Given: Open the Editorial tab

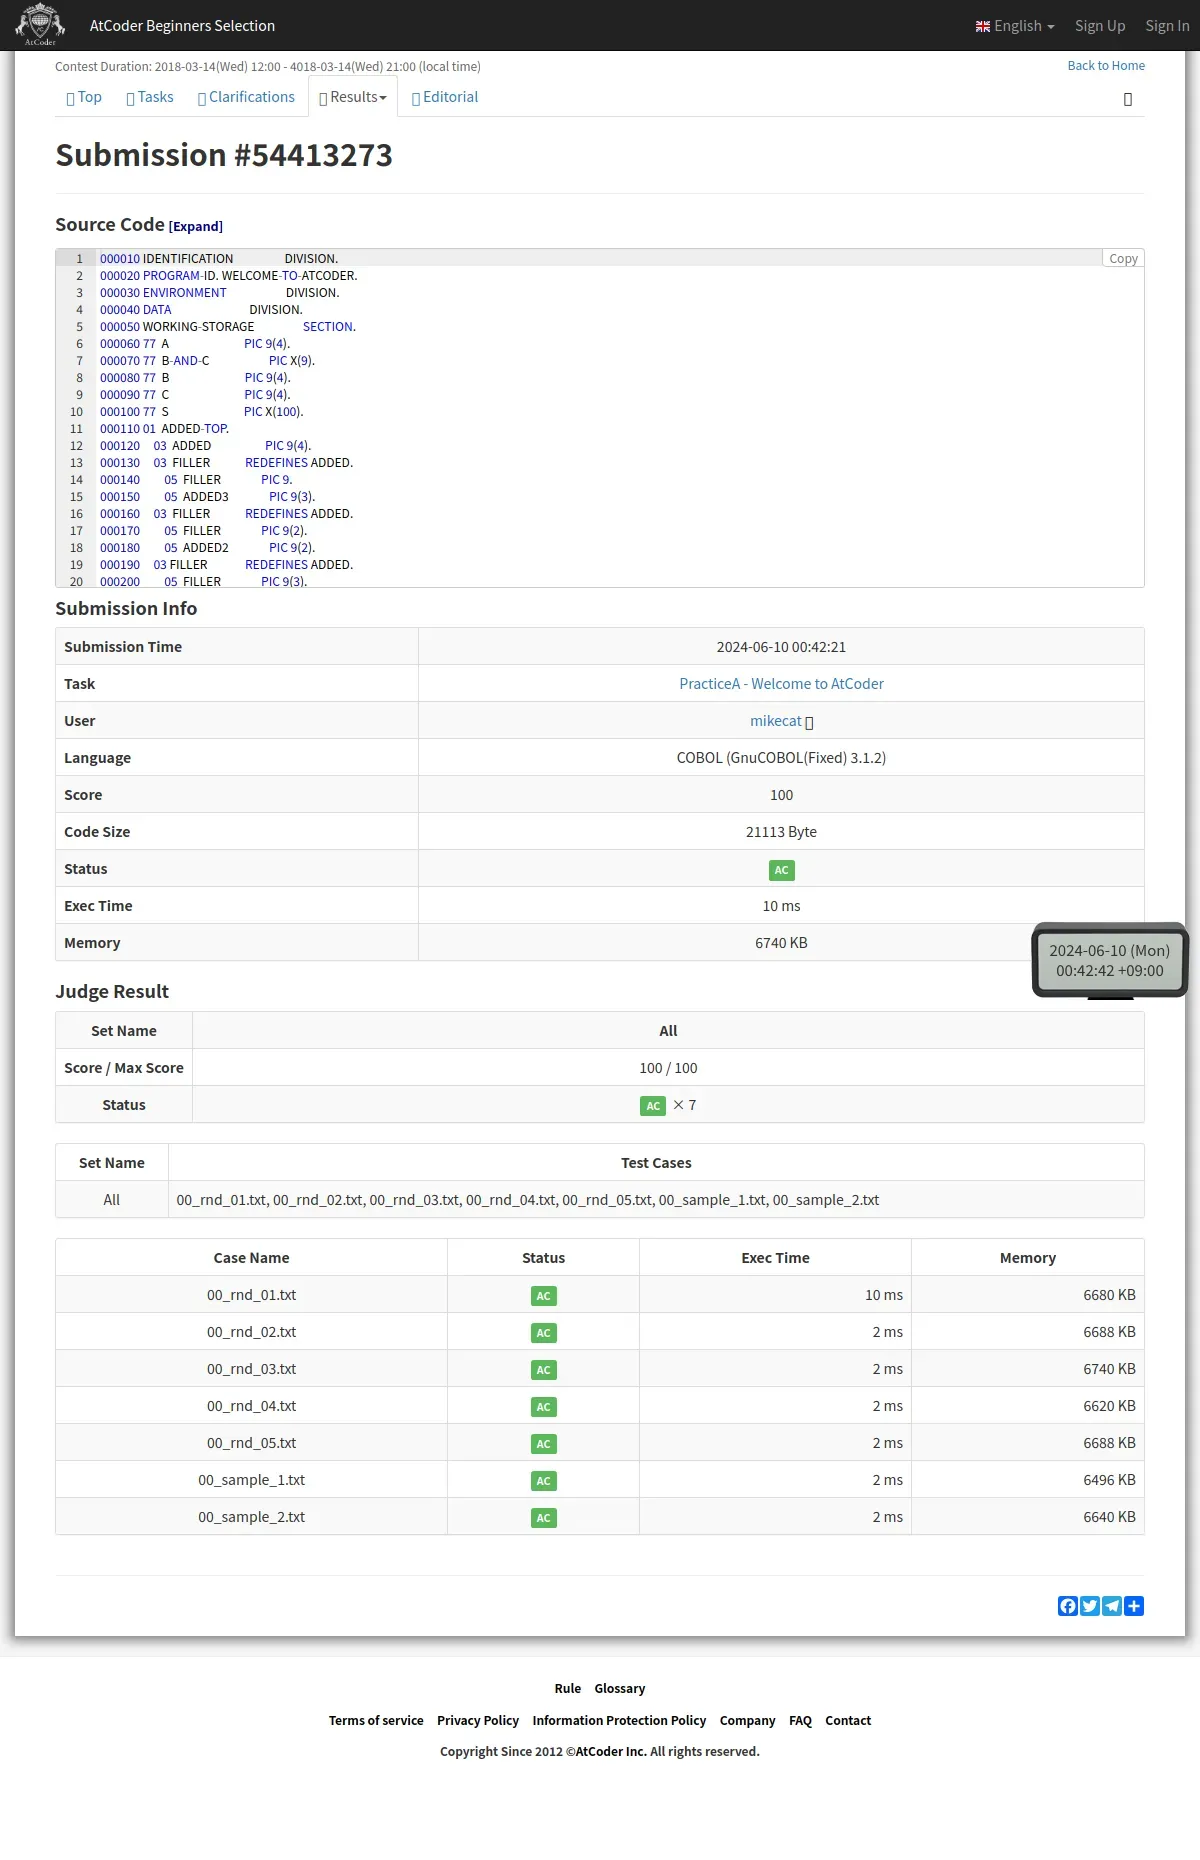Looking at the screenshot, I should tap(445, 97).
